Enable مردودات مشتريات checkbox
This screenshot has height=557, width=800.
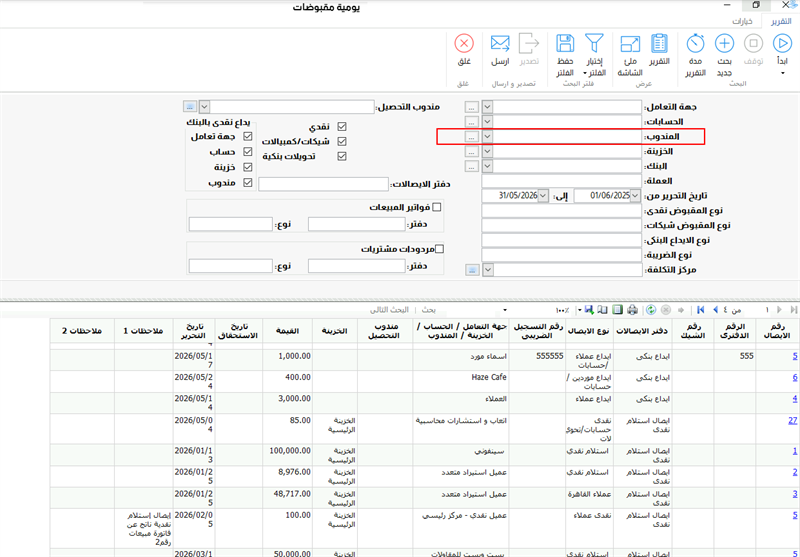[x=439, y=249]
